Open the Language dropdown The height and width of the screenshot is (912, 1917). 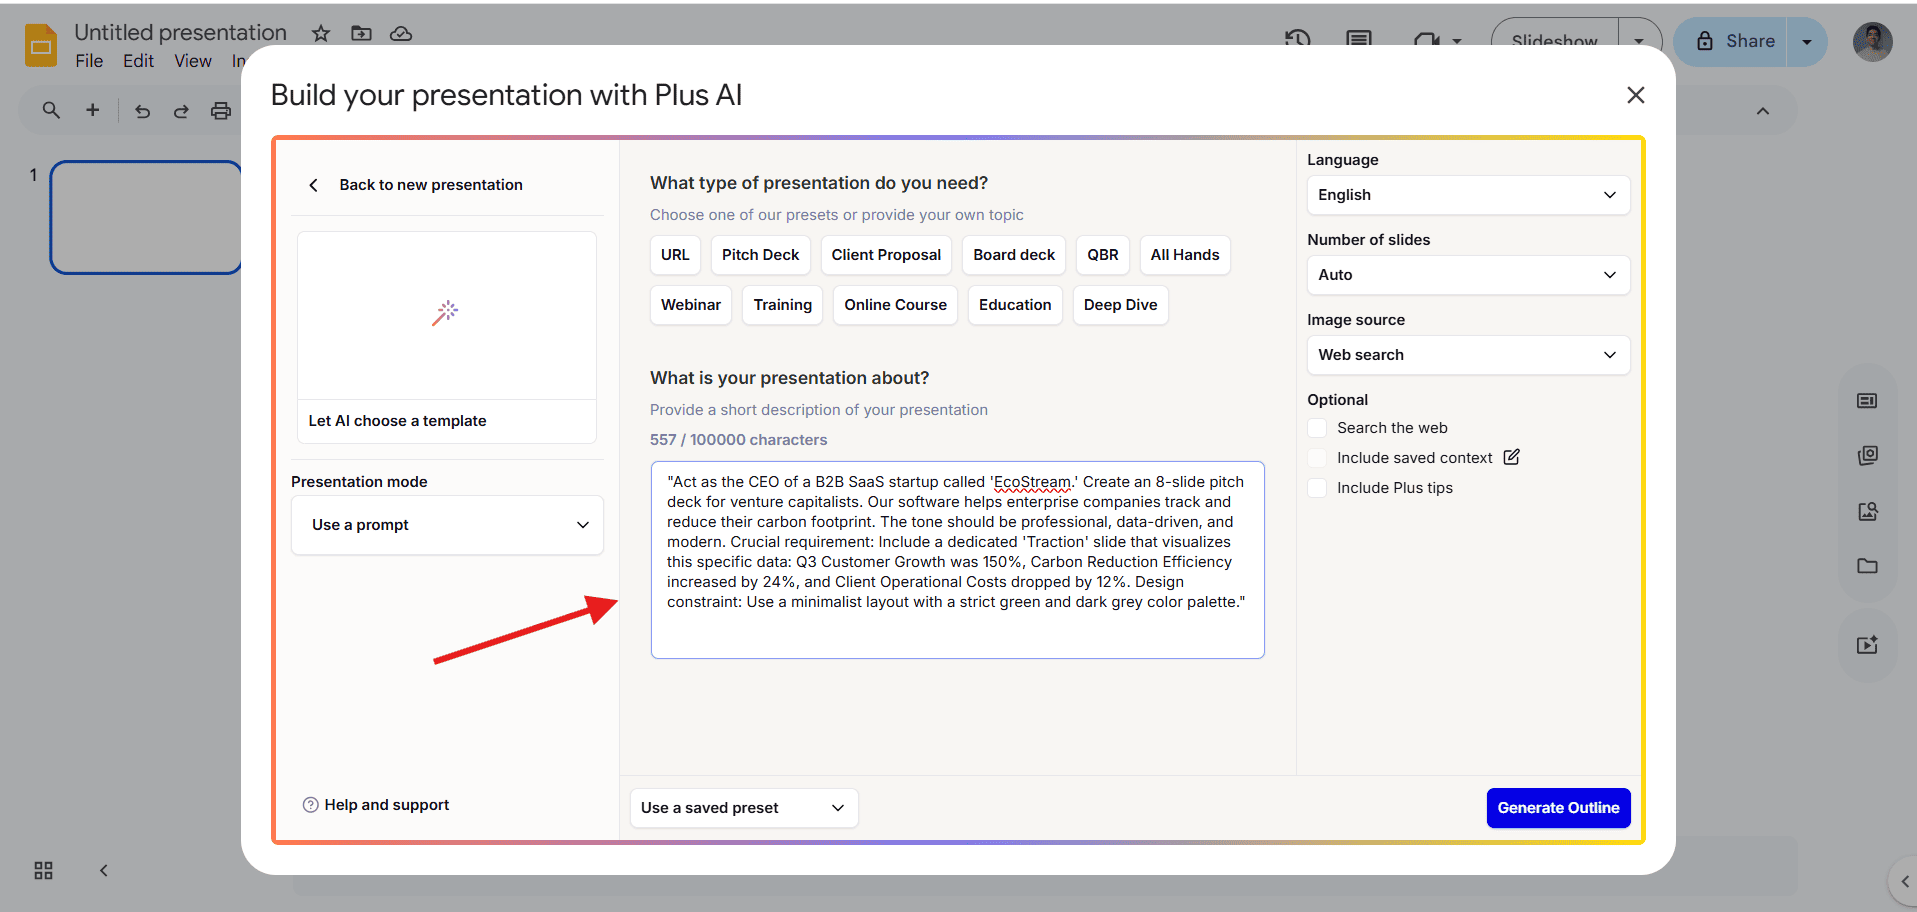point(1468,195)
